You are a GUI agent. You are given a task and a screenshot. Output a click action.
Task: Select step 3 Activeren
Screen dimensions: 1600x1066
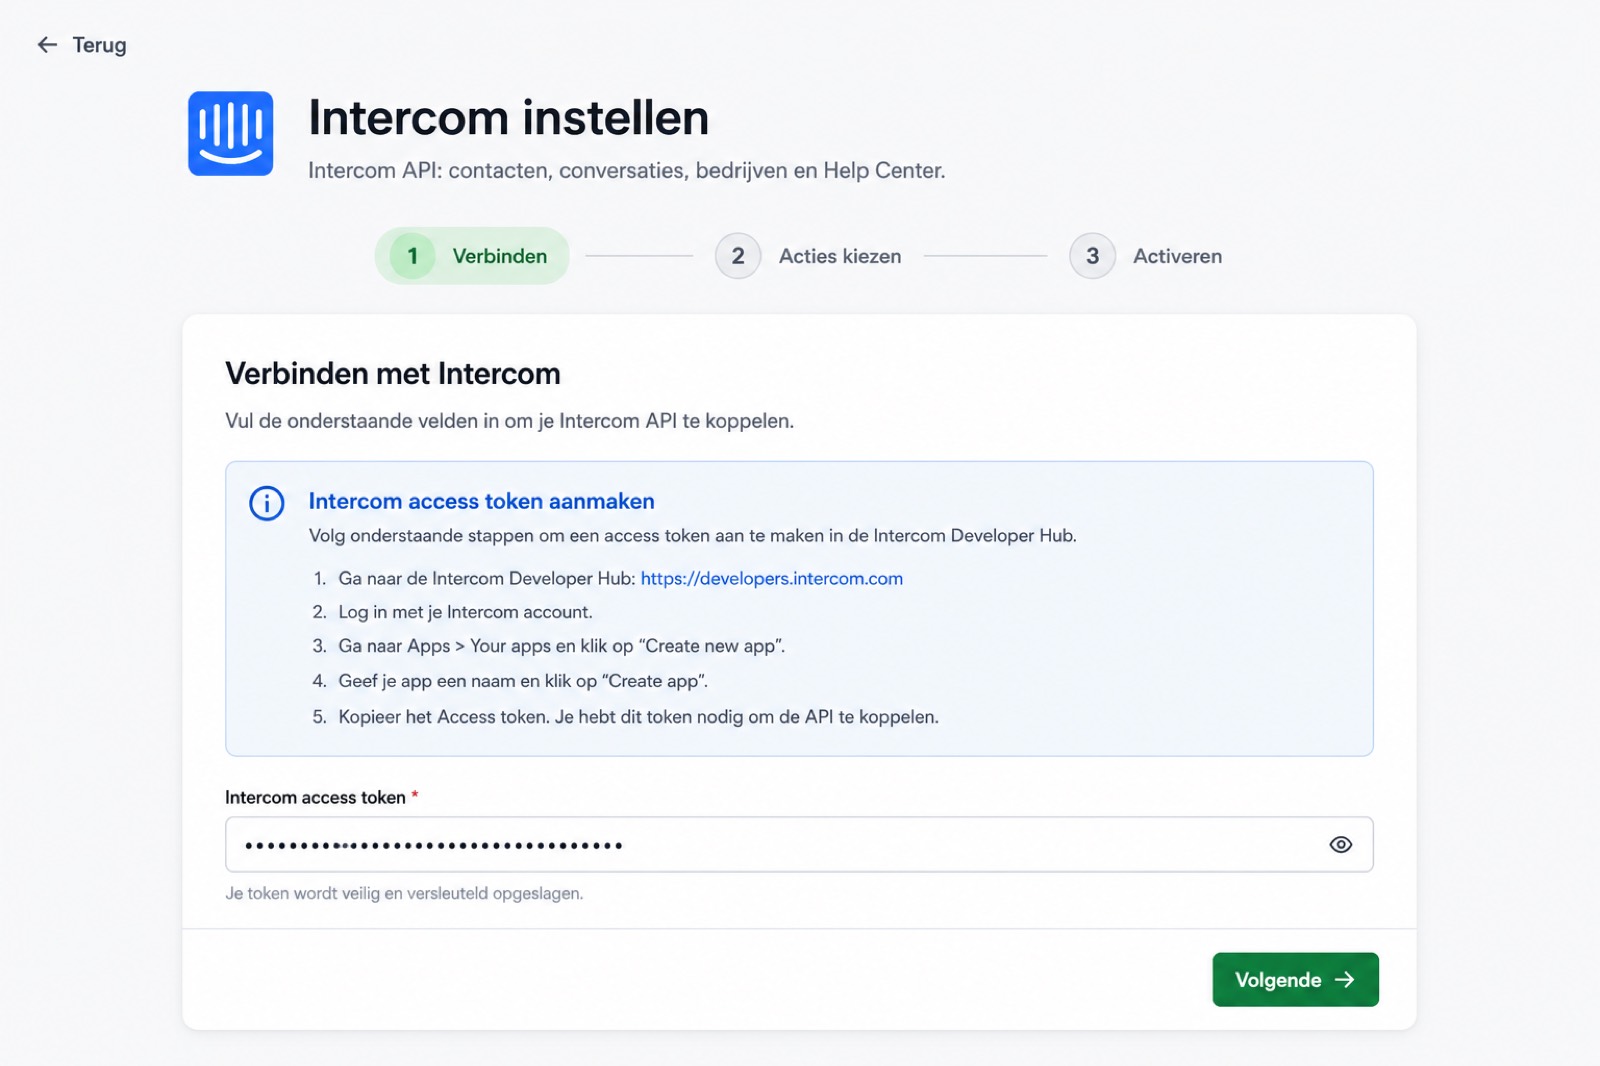[1146, 256]
